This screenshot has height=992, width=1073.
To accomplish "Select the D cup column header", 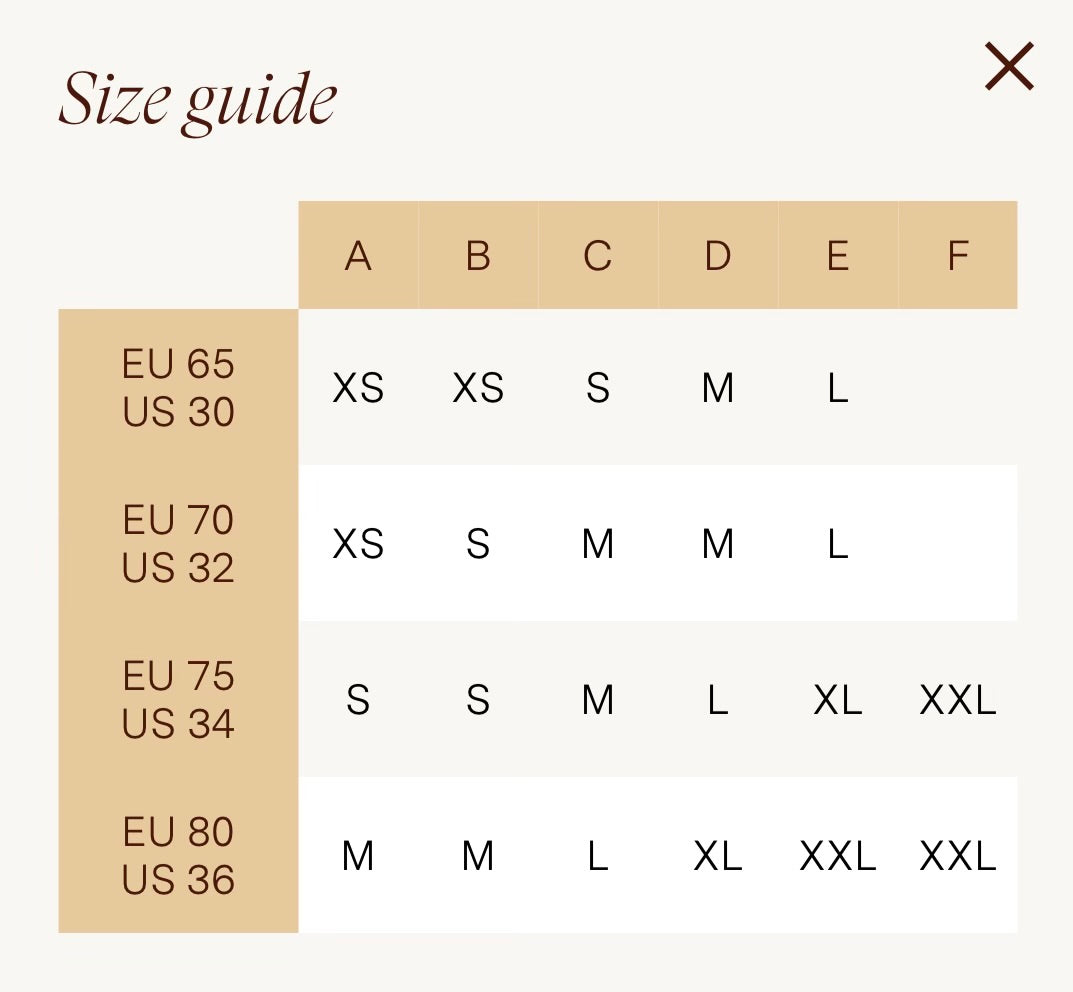I will click(x=718, y=255).
